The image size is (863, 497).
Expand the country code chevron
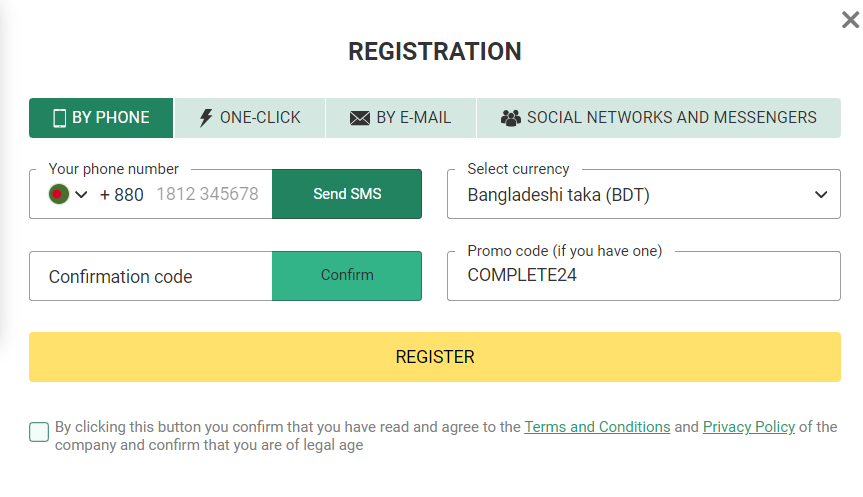point(81,194)
